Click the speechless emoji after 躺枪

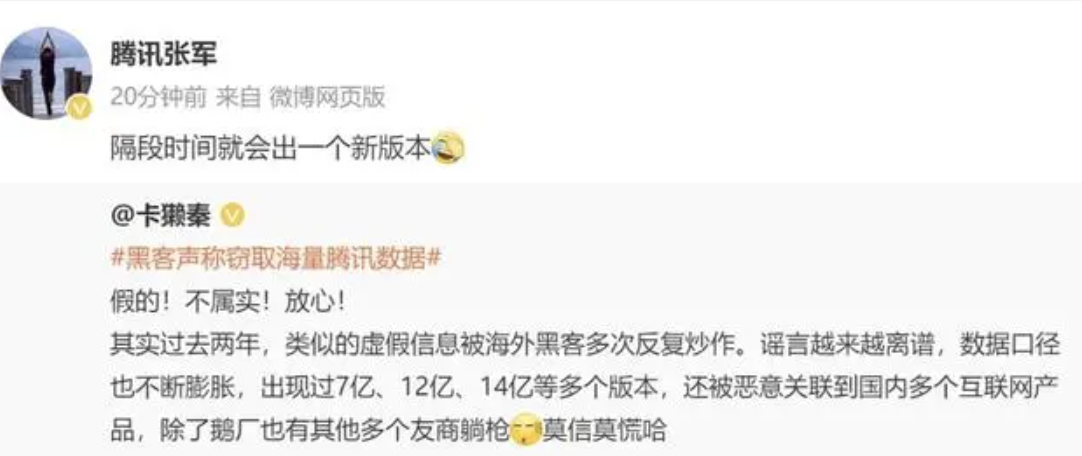click(525, 430)
